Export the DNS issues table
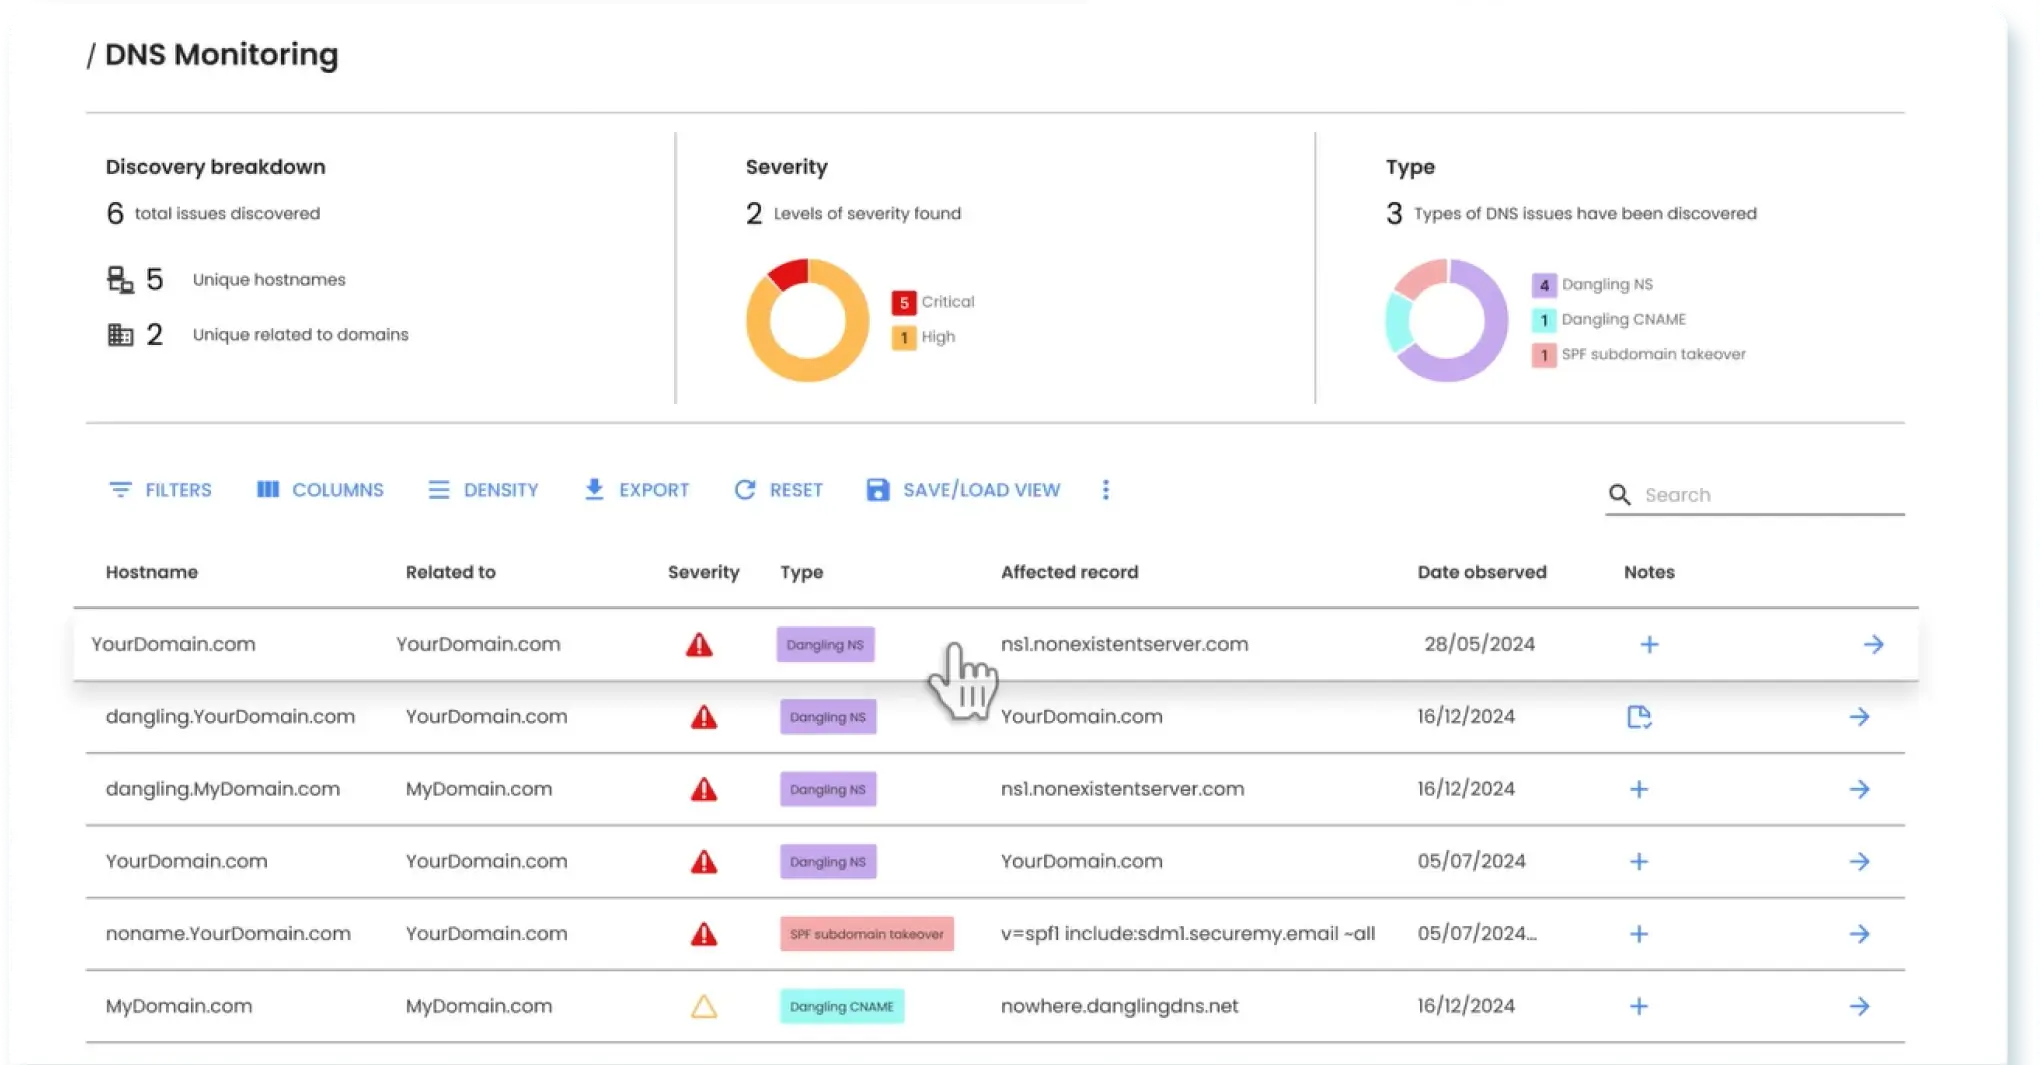 (x=637, y=490)
